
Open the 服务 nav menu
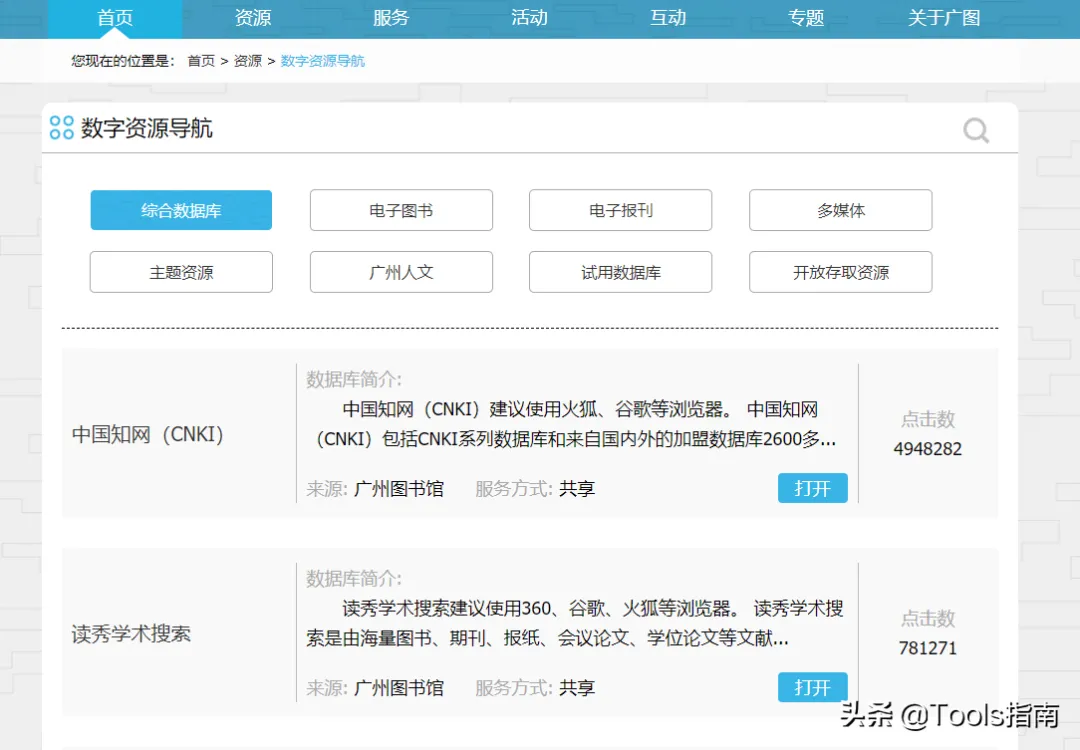391,18
